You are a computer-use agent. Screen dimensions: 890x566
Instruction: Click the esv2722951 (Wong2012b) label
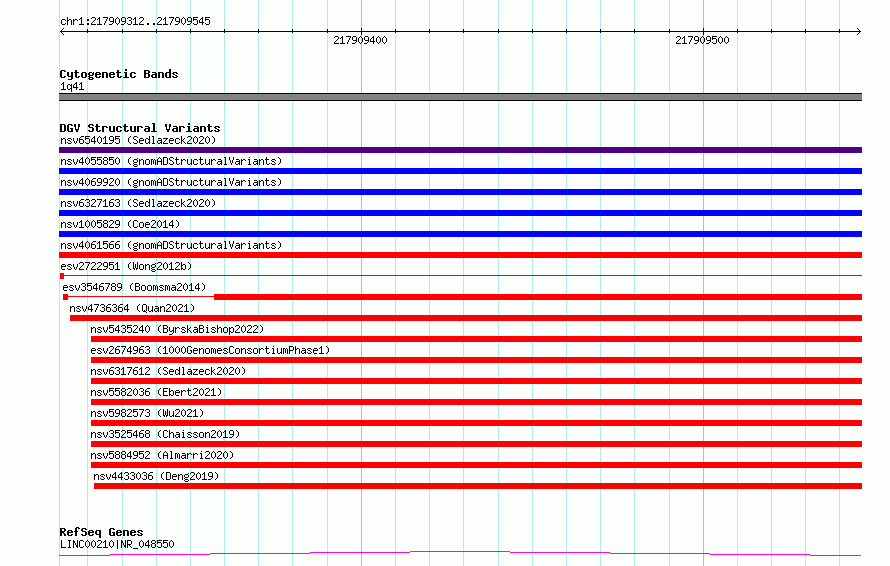pyautogui.click(x=126, y=266)
